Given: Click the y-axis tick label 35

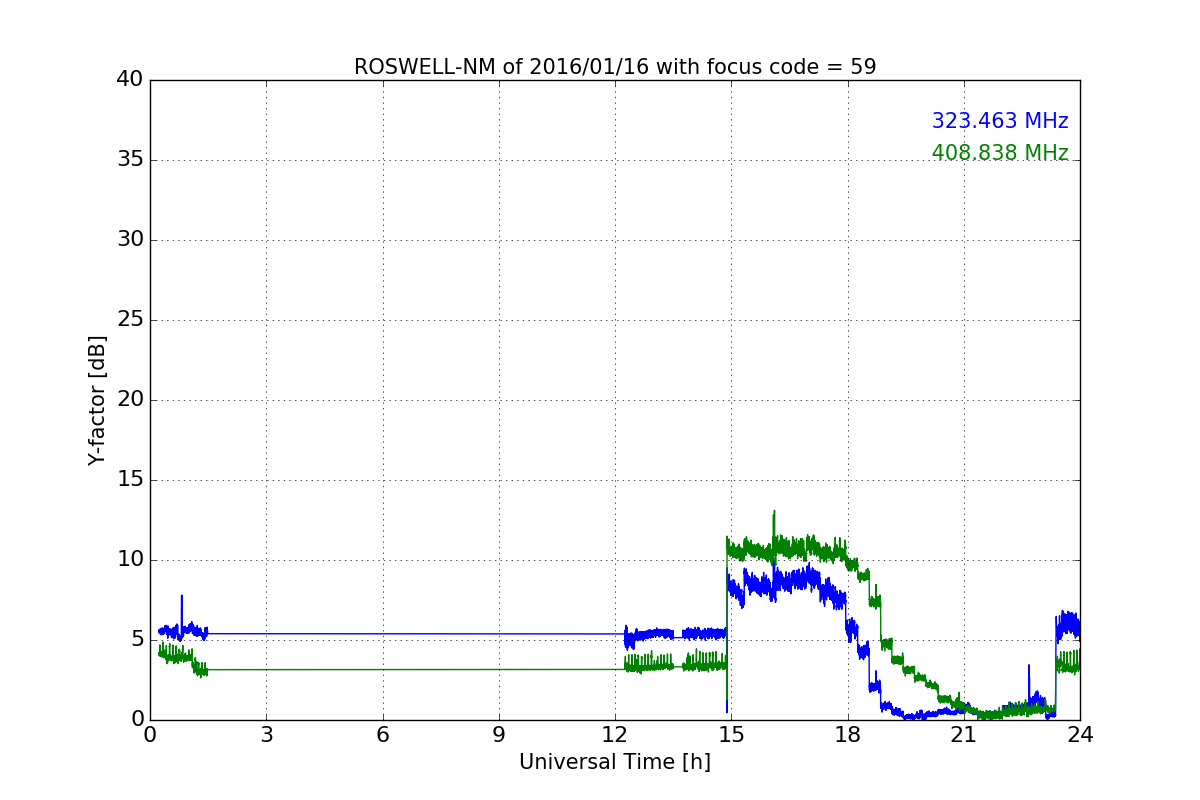Looking at the screenshot, I should 130,160.
